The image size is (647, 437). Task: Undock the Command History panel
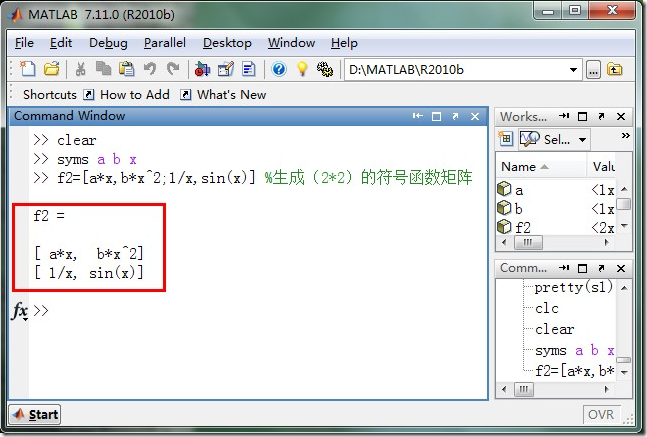click(601, 268)
